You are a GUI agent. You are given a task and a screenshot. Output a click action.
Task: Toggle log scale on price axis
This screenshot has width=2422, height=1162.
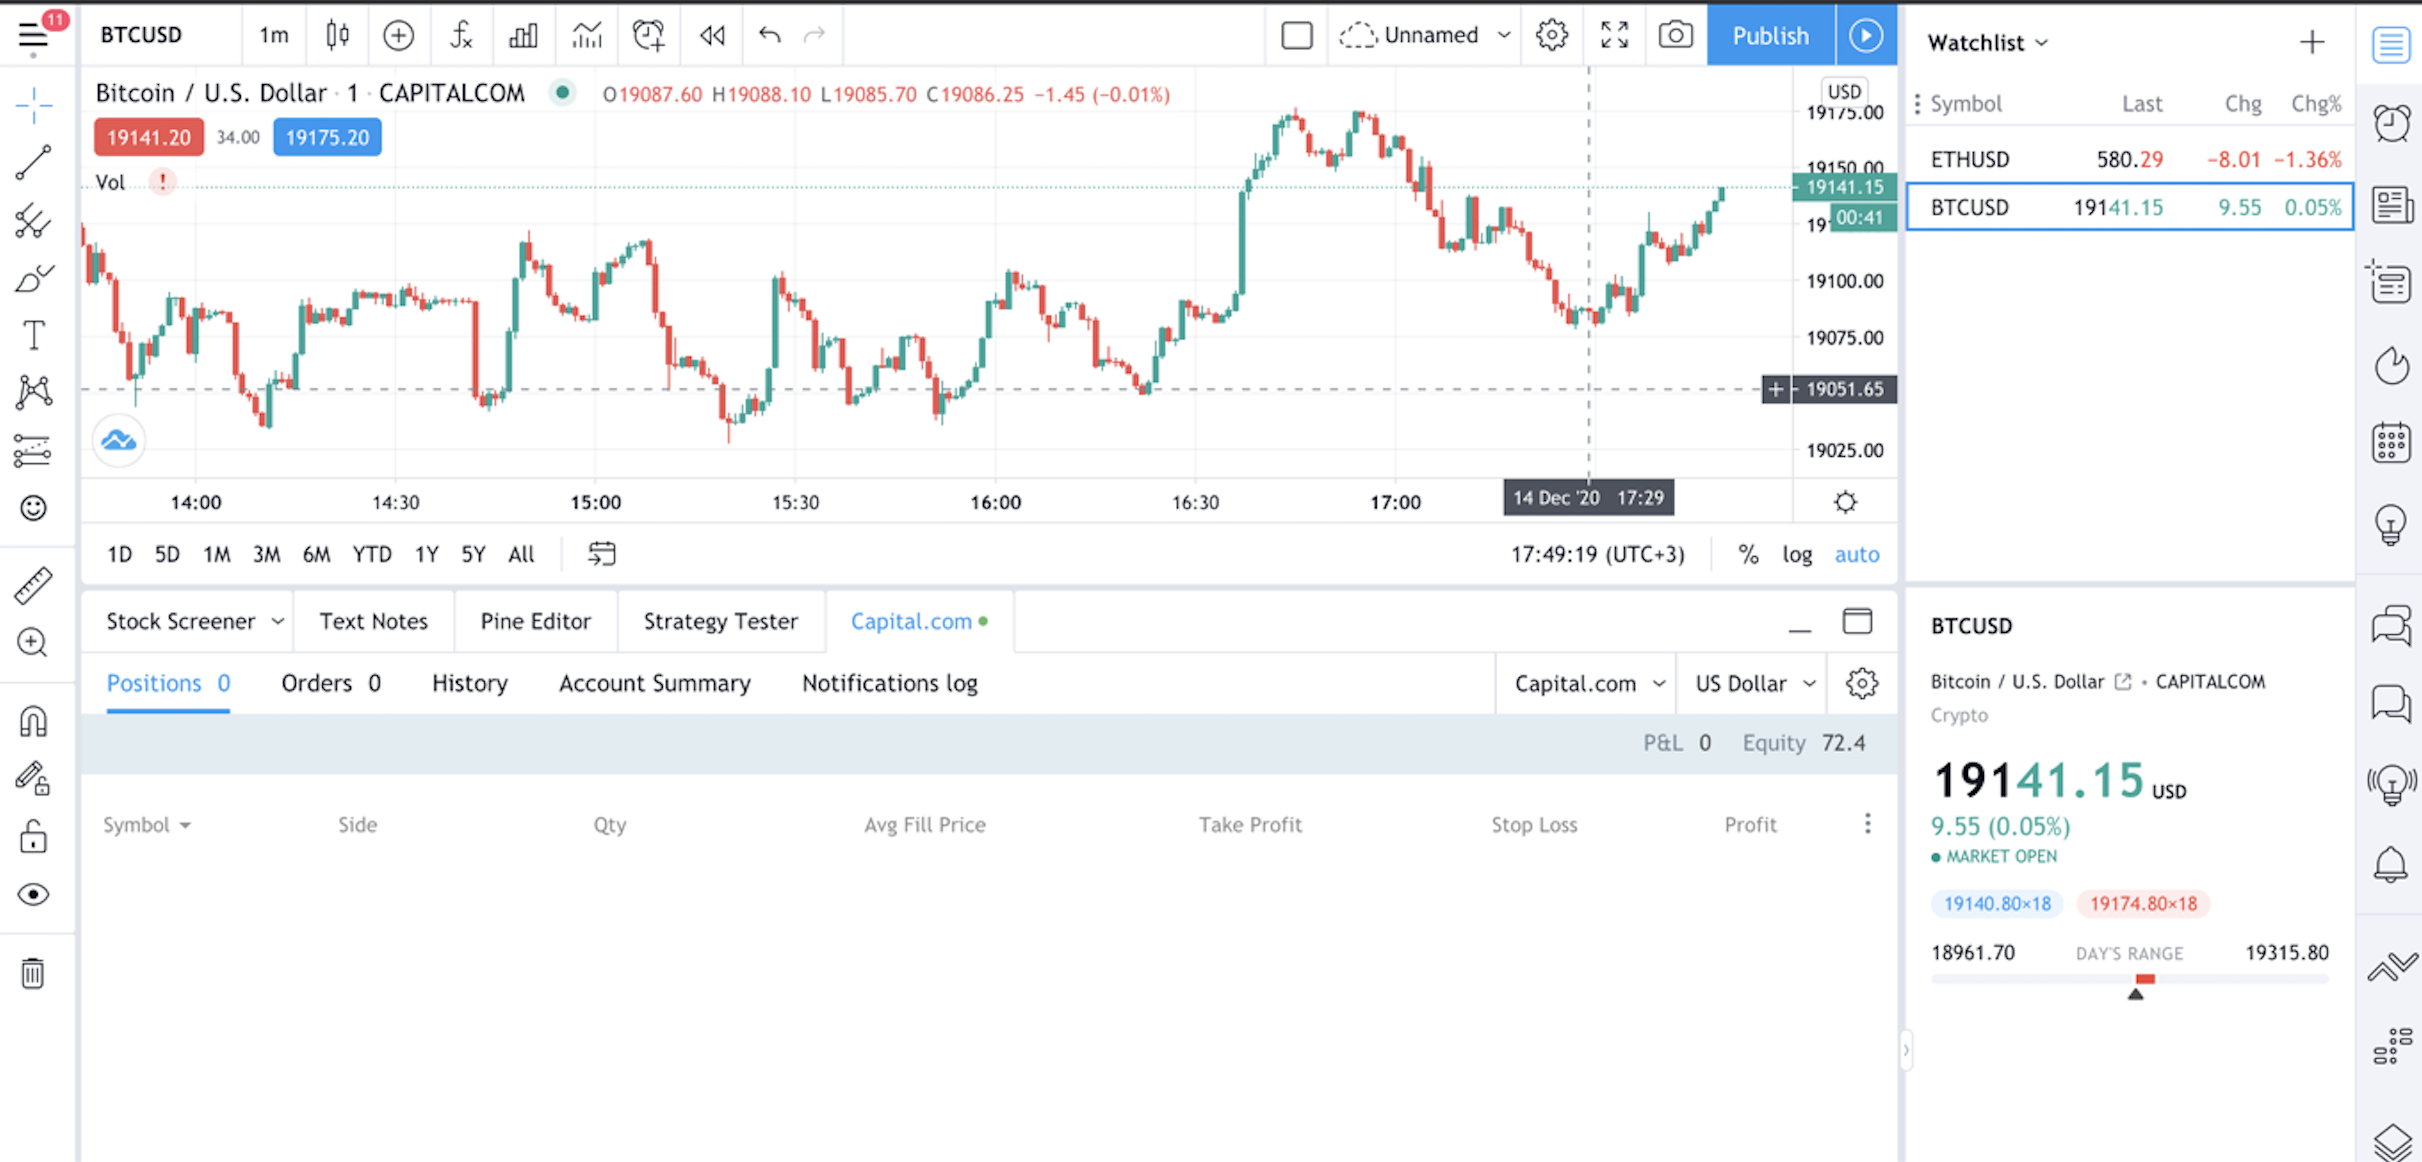1796,554
